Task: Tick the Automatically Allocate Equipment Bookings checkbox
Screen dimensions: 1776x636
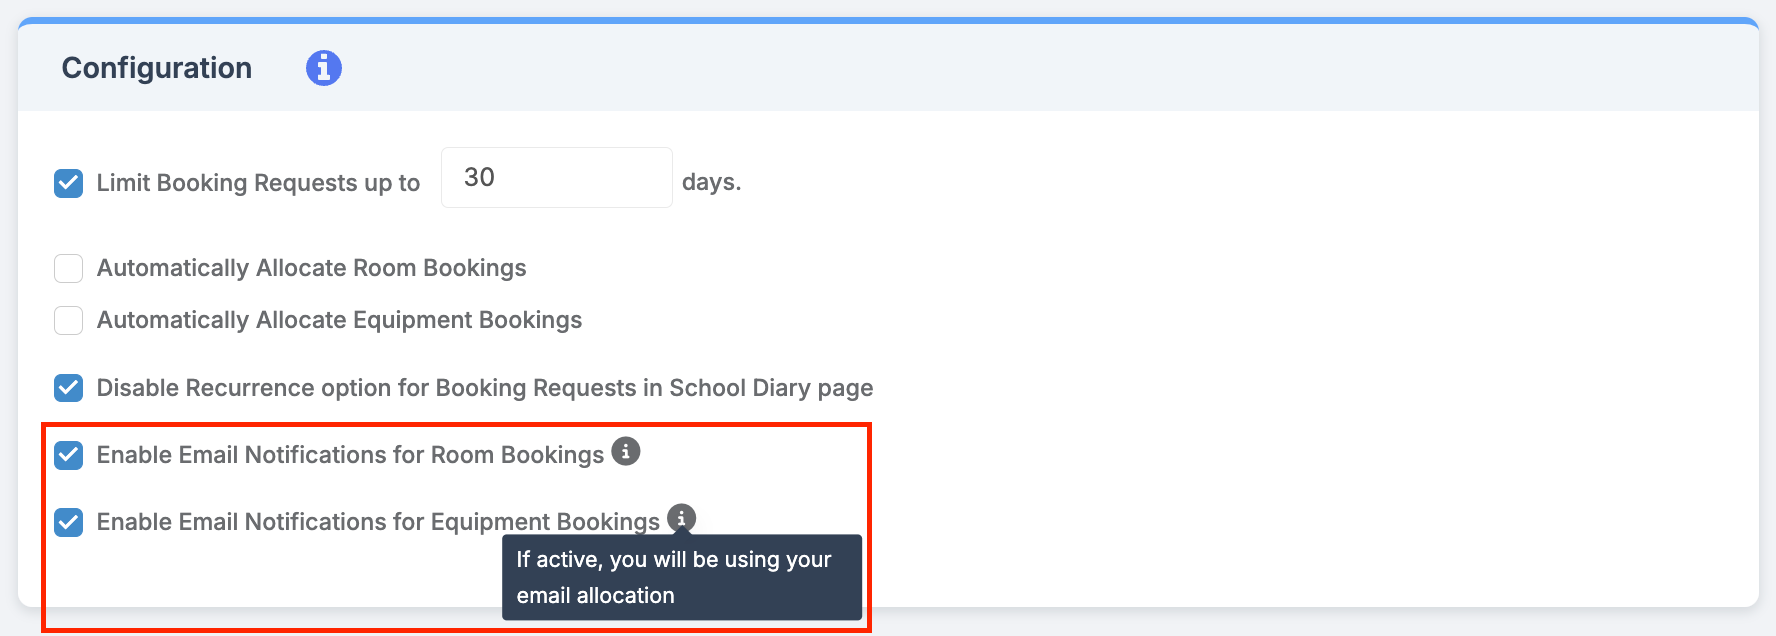Action: (68, 320)
